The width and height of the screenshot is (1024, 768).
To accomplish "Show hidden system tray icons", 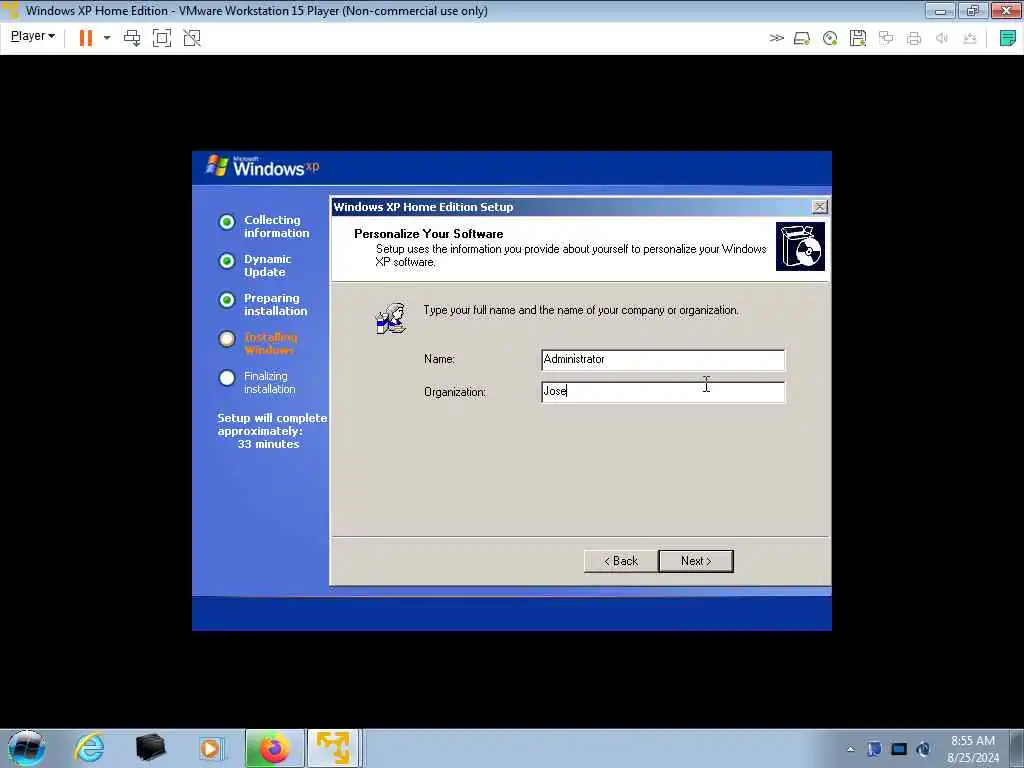I will point(850,749).
